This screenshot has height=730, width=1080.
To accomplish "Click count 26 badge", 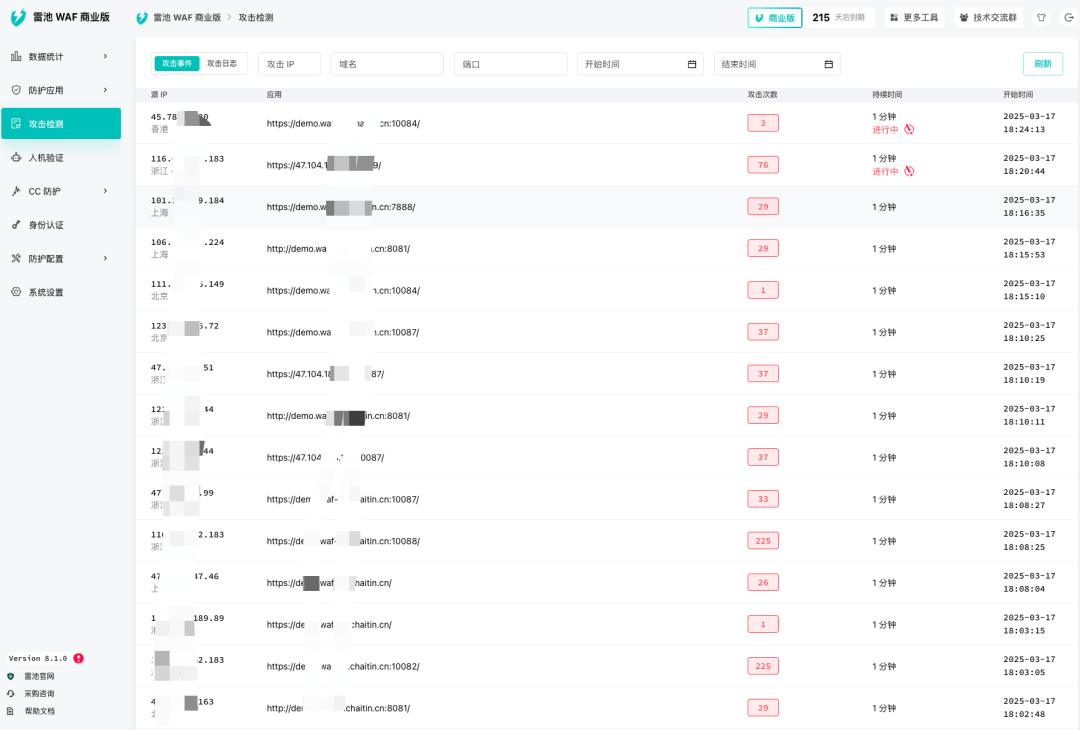I will 763,583.
